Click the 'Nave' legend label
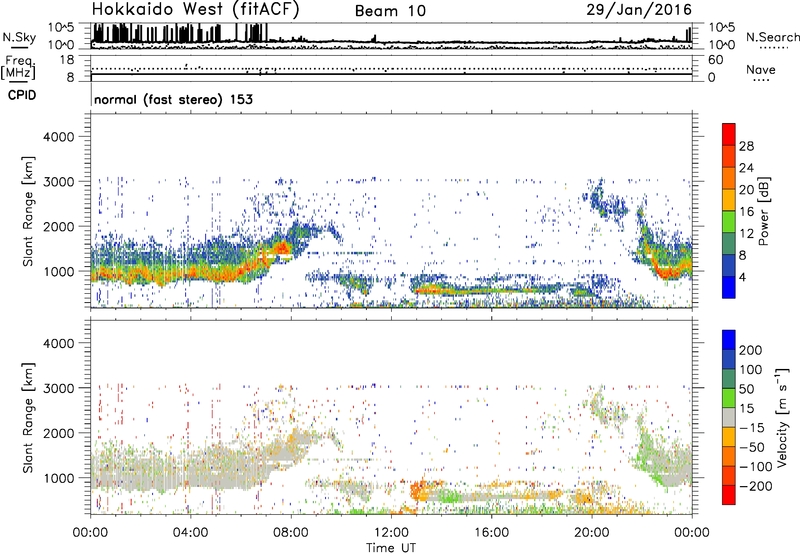800x554 pixels. 761,69
